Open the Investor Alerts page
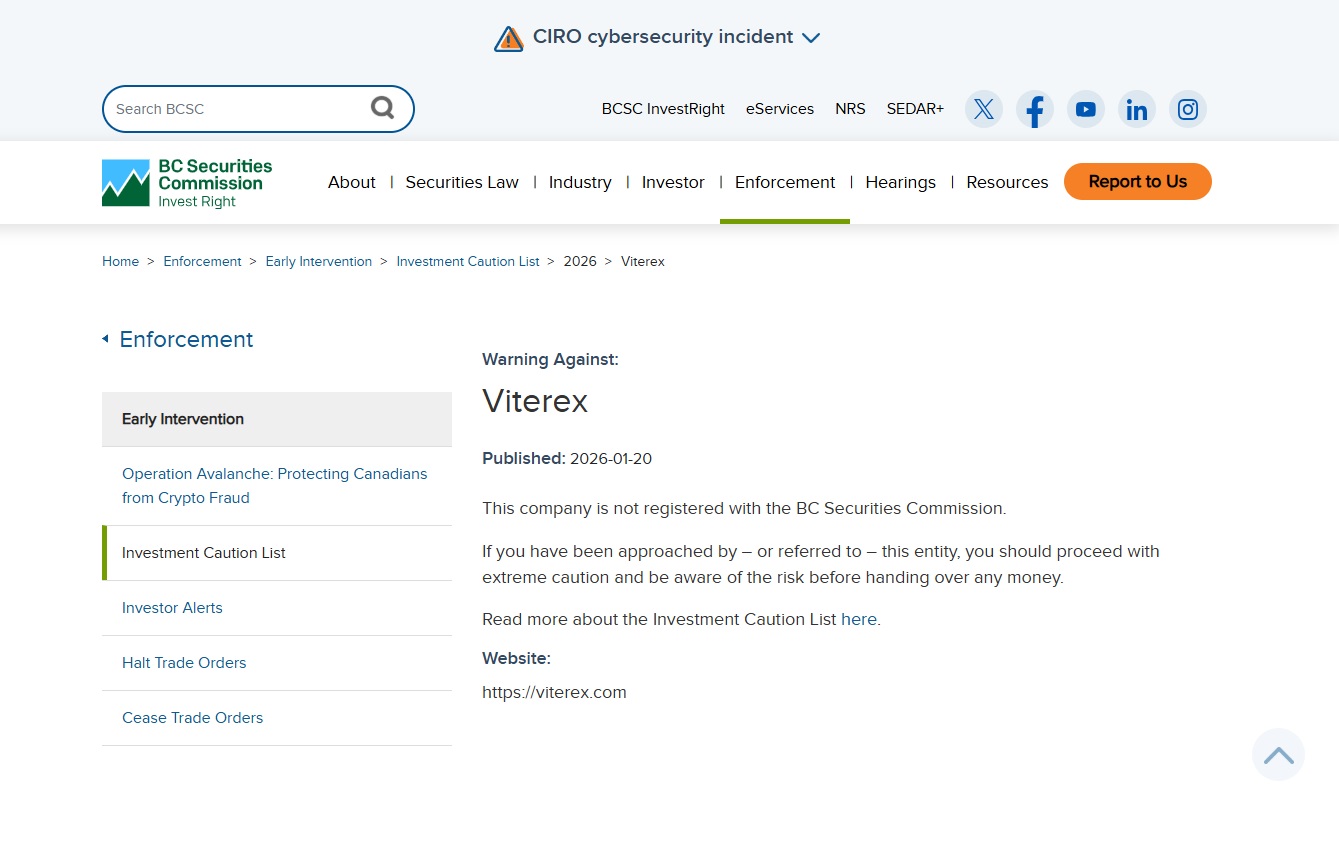The width and height of the screenshot is (1339, 861). pos(172,607)
